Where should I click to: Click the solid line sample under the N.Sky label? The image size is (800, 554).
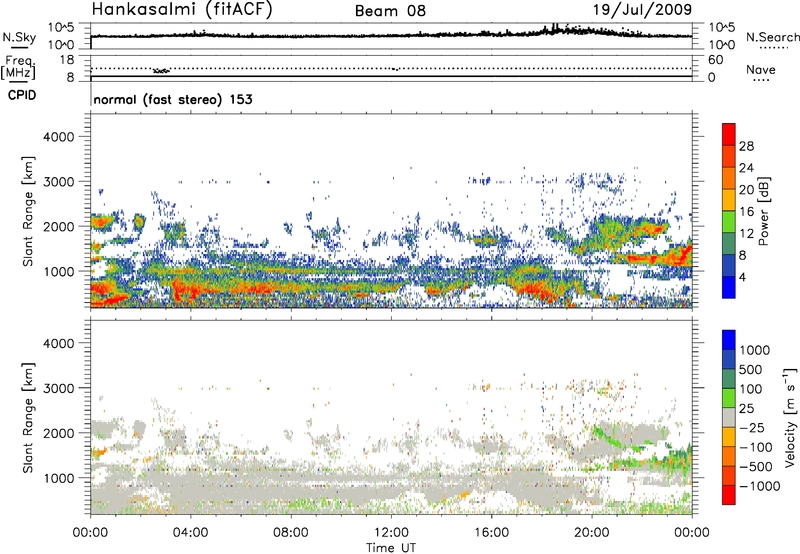point(19,47)
